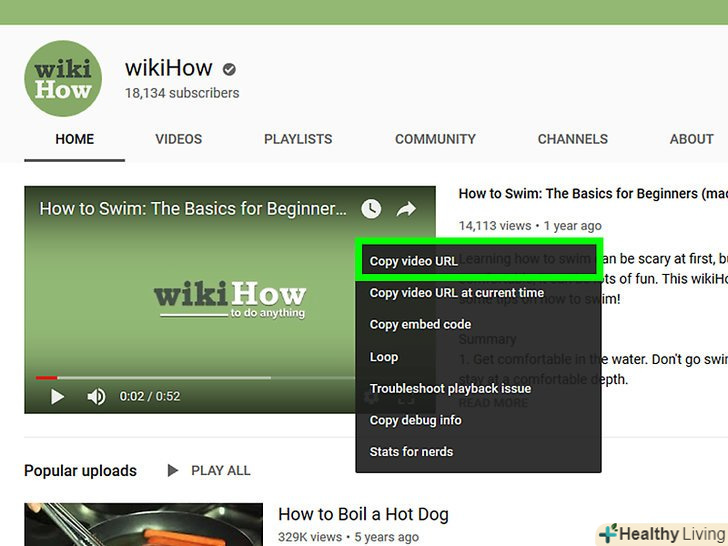Click the wikiHow channel name
This screenshot has height=546, width=728.
tap(169, 68)
